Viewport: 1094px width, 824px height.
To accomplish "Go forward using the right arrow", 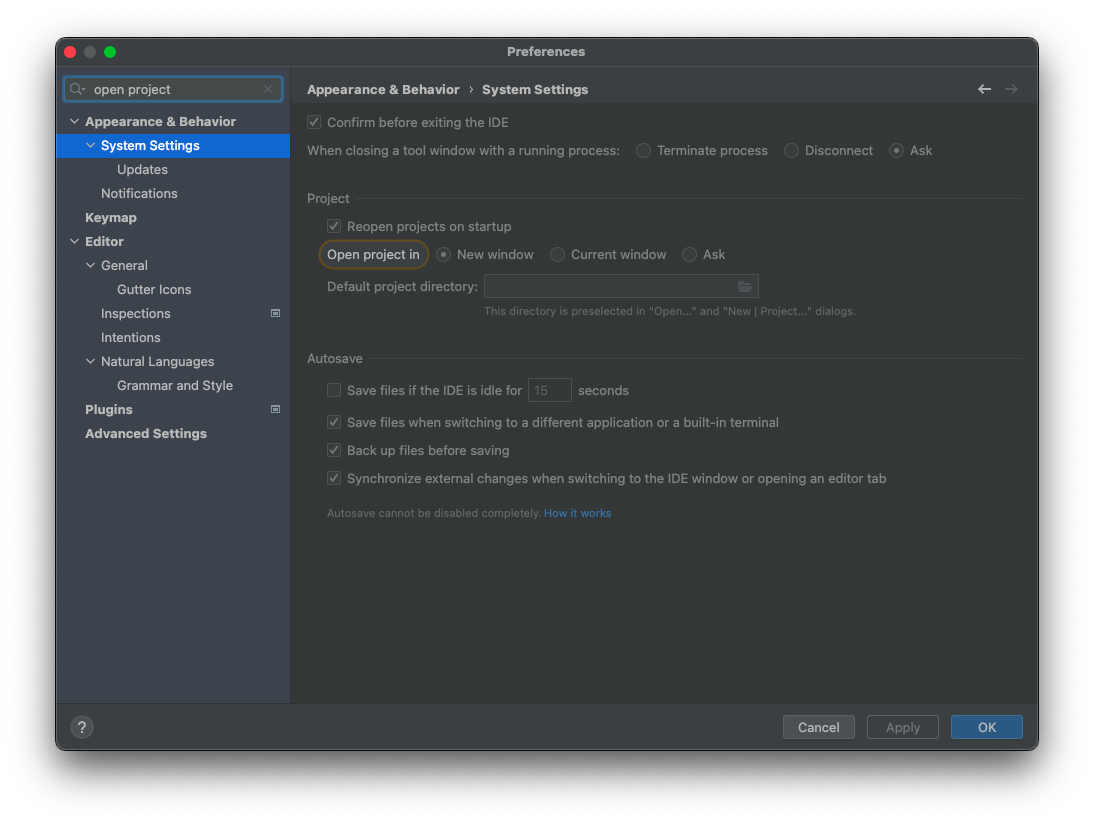I will pyautogui.click(x=1011, y=89).
